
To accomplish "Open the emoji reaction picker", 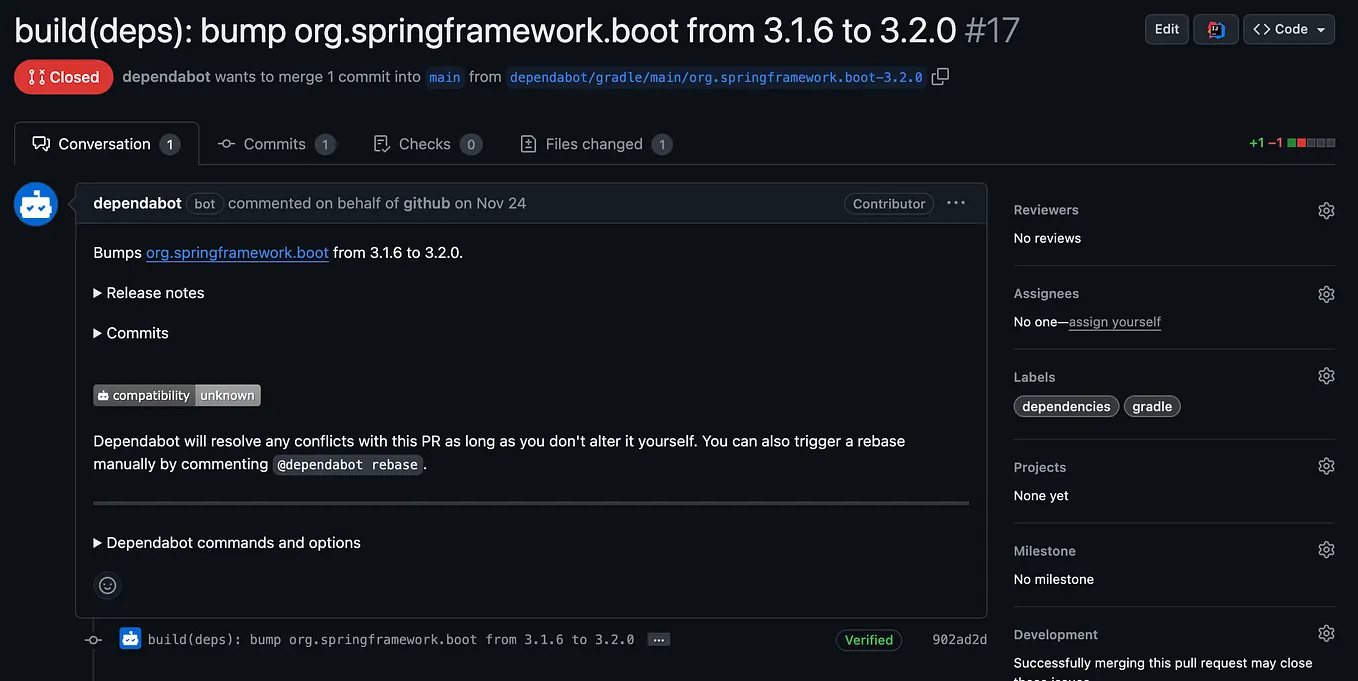I will click(x=107, y=585).
